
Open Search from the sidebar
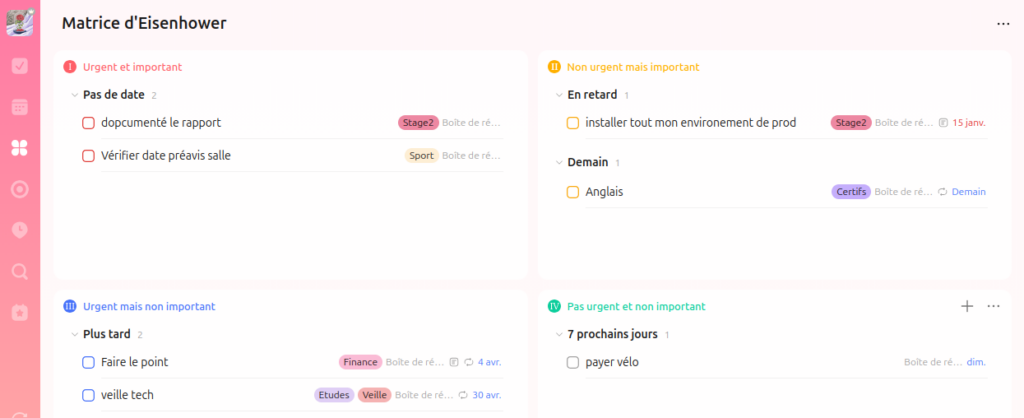[x=19, y=271]
